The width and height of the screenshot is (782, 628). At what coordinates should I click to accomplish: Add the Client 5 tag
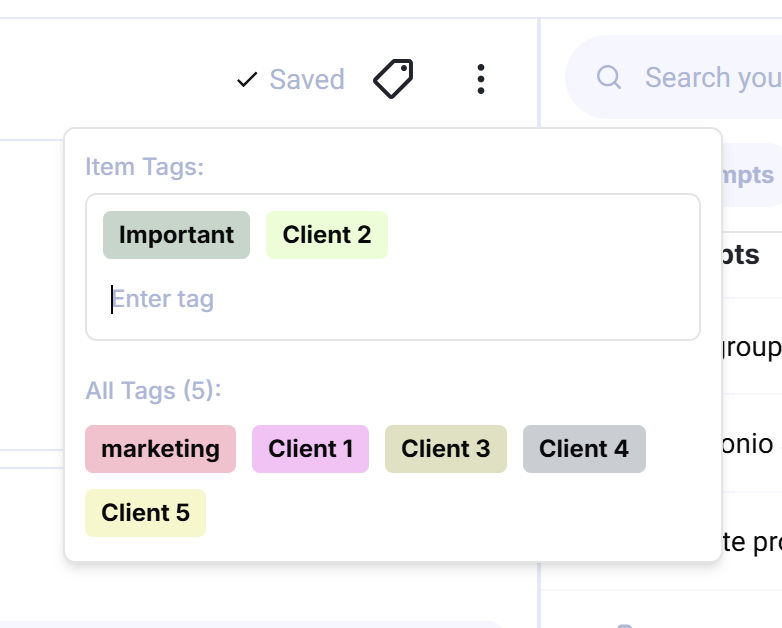145,513
